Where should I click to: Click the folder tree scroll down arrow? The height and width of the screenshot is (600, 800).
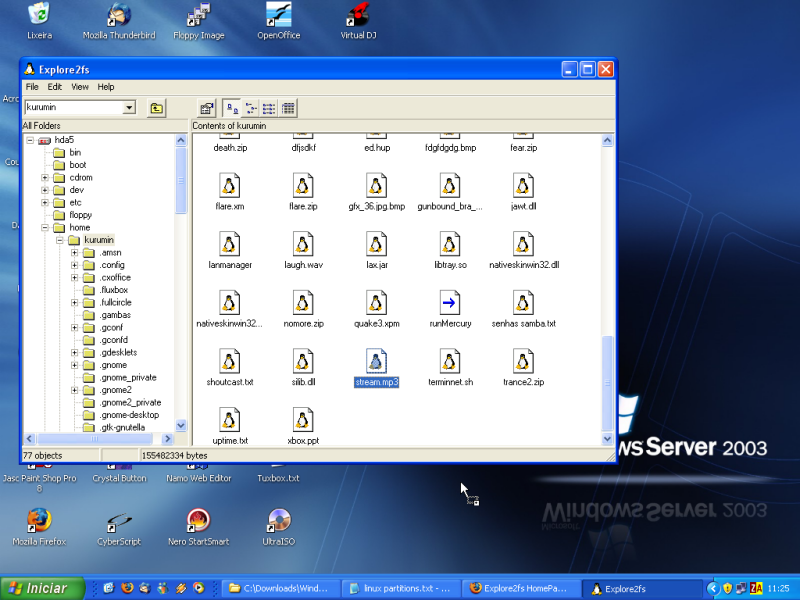coord(181,426)
